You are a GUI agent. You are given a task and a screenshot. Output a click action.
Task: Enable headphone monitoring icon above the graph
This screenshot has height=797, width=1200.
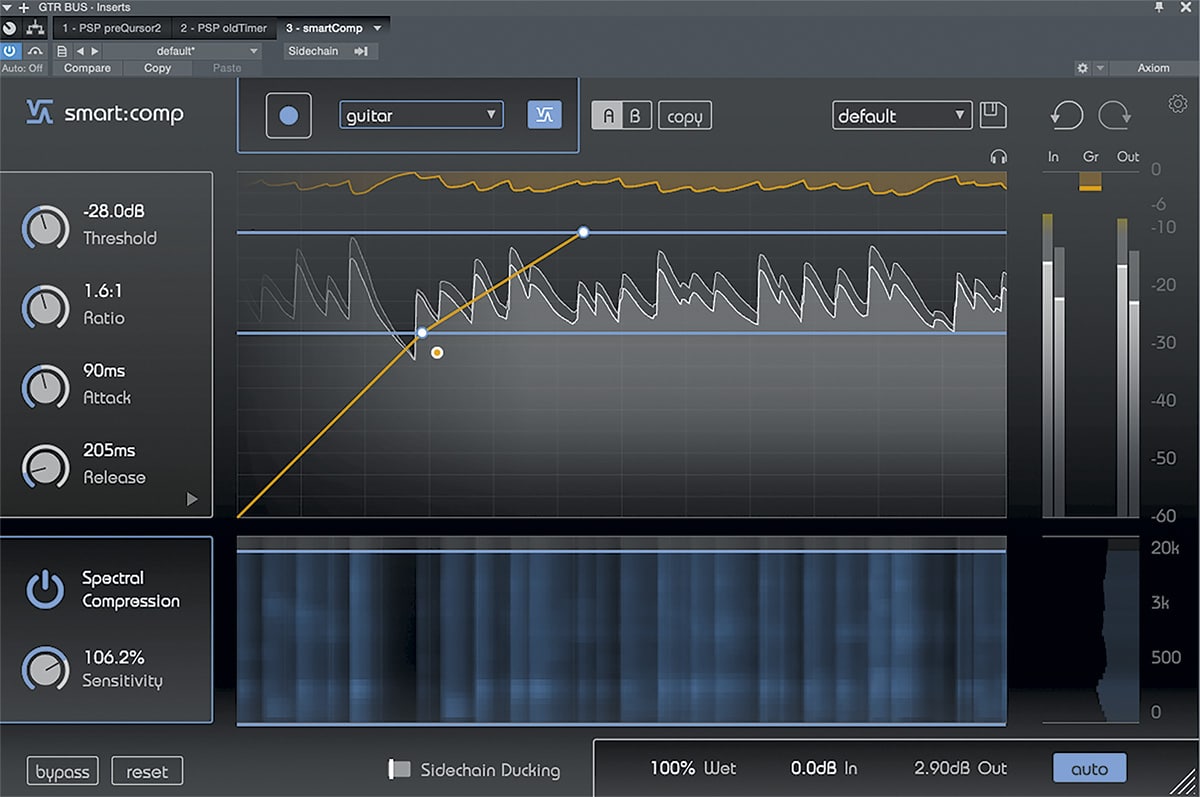click(x=997, y=157)
